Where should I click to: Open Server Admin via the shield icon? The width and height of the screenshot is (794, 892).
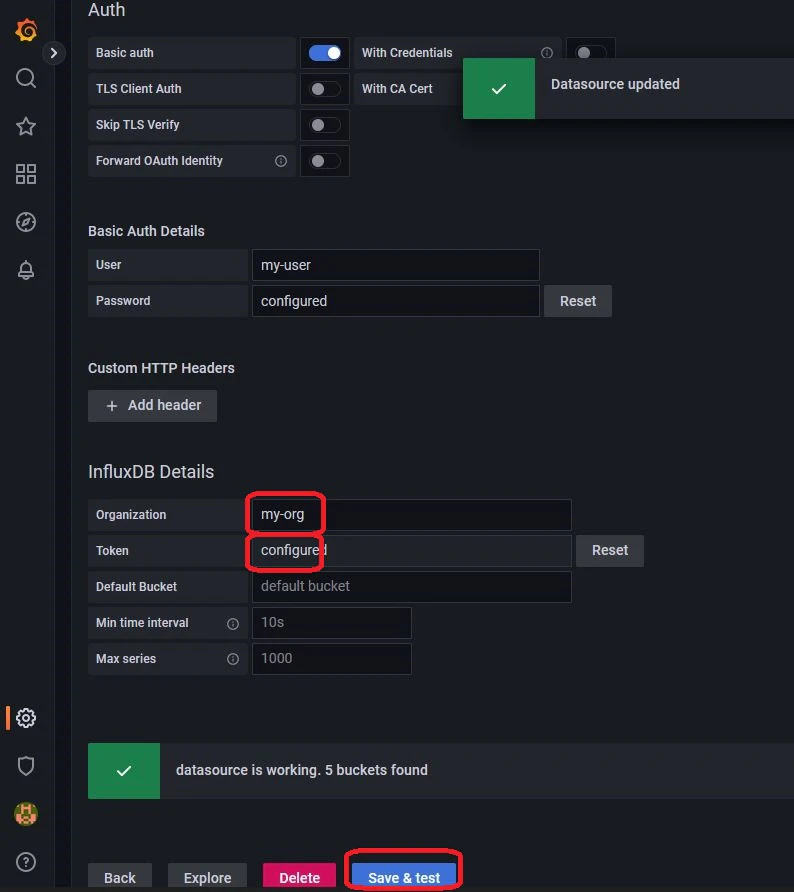click(26, 766)
